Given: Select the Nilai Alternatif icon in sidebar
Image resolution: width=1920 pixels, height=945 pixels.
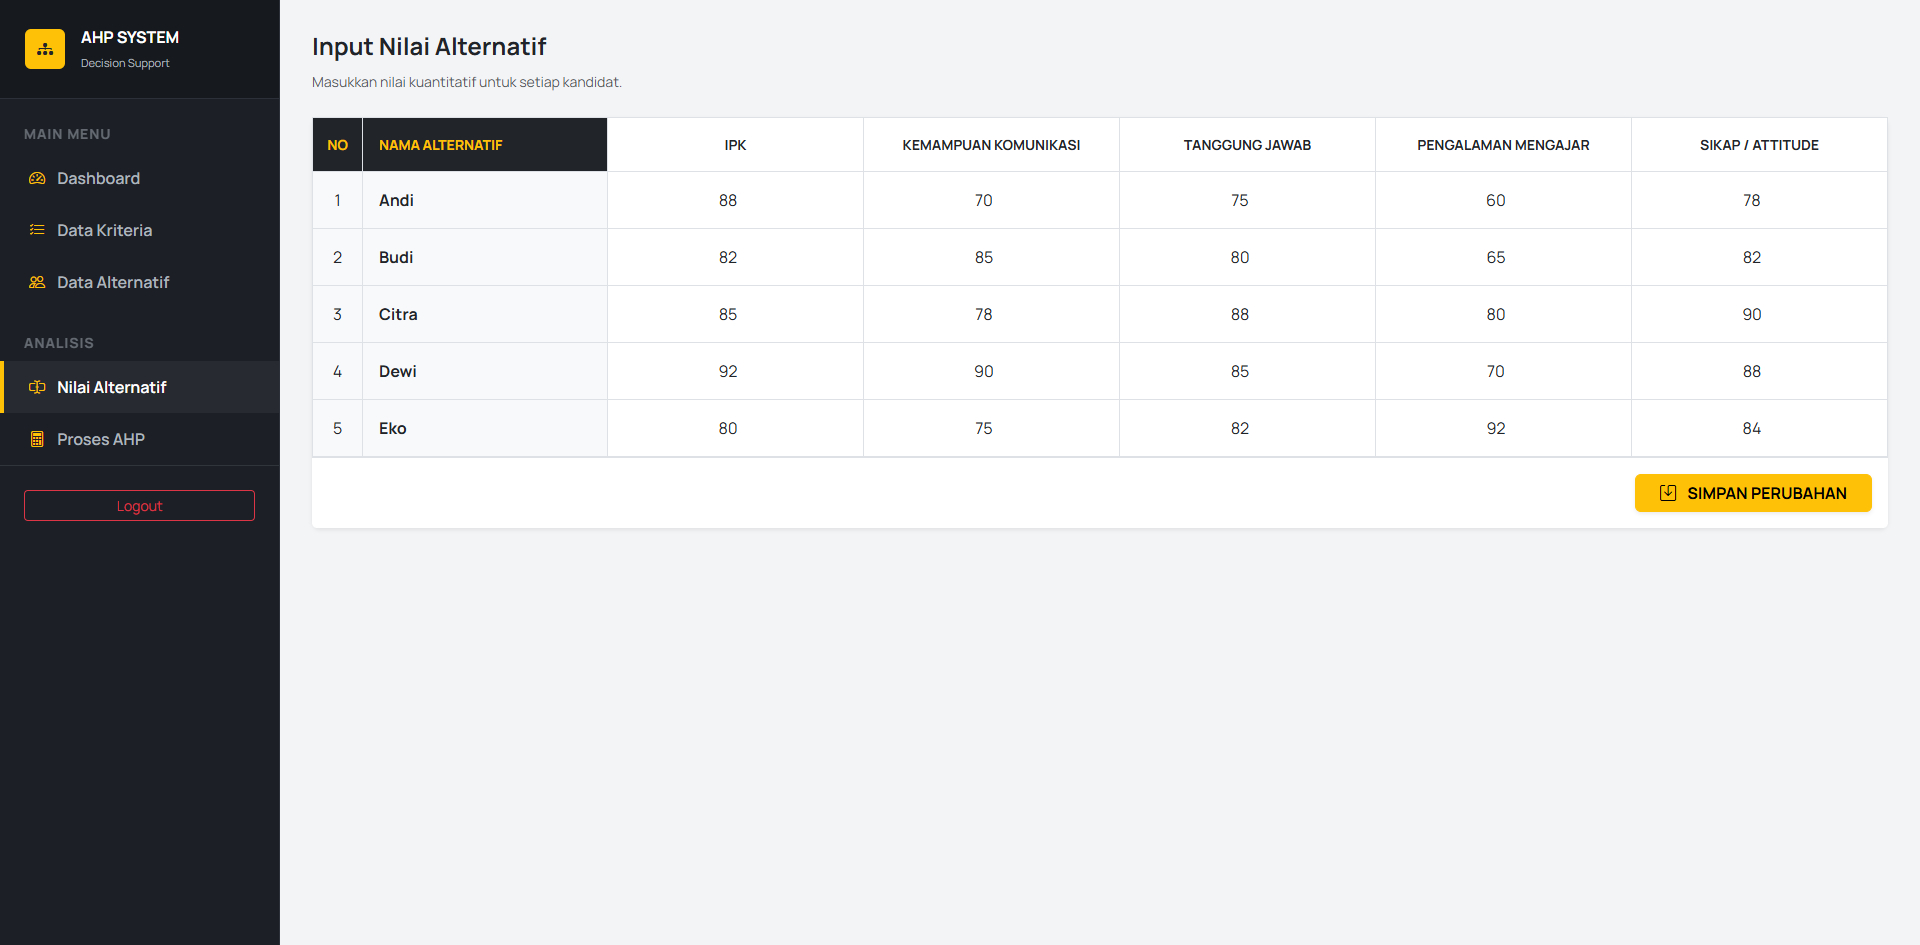Looking at the screenshot, I should [37, 387].
